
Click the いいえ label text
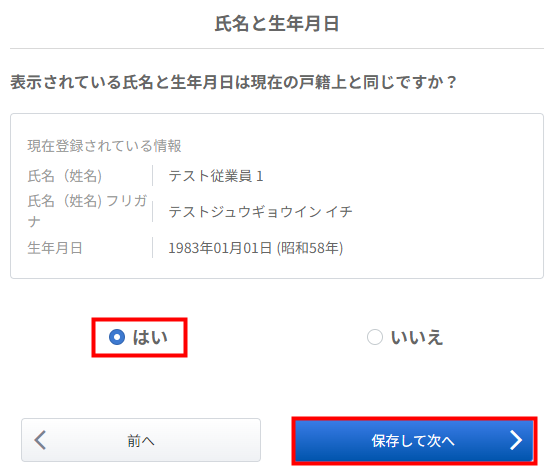tap(417, 337)
